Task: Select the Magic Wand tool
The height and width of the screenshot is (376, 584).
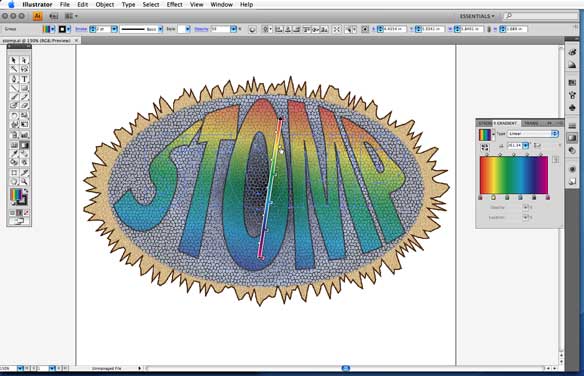Action: coord(14,69)
